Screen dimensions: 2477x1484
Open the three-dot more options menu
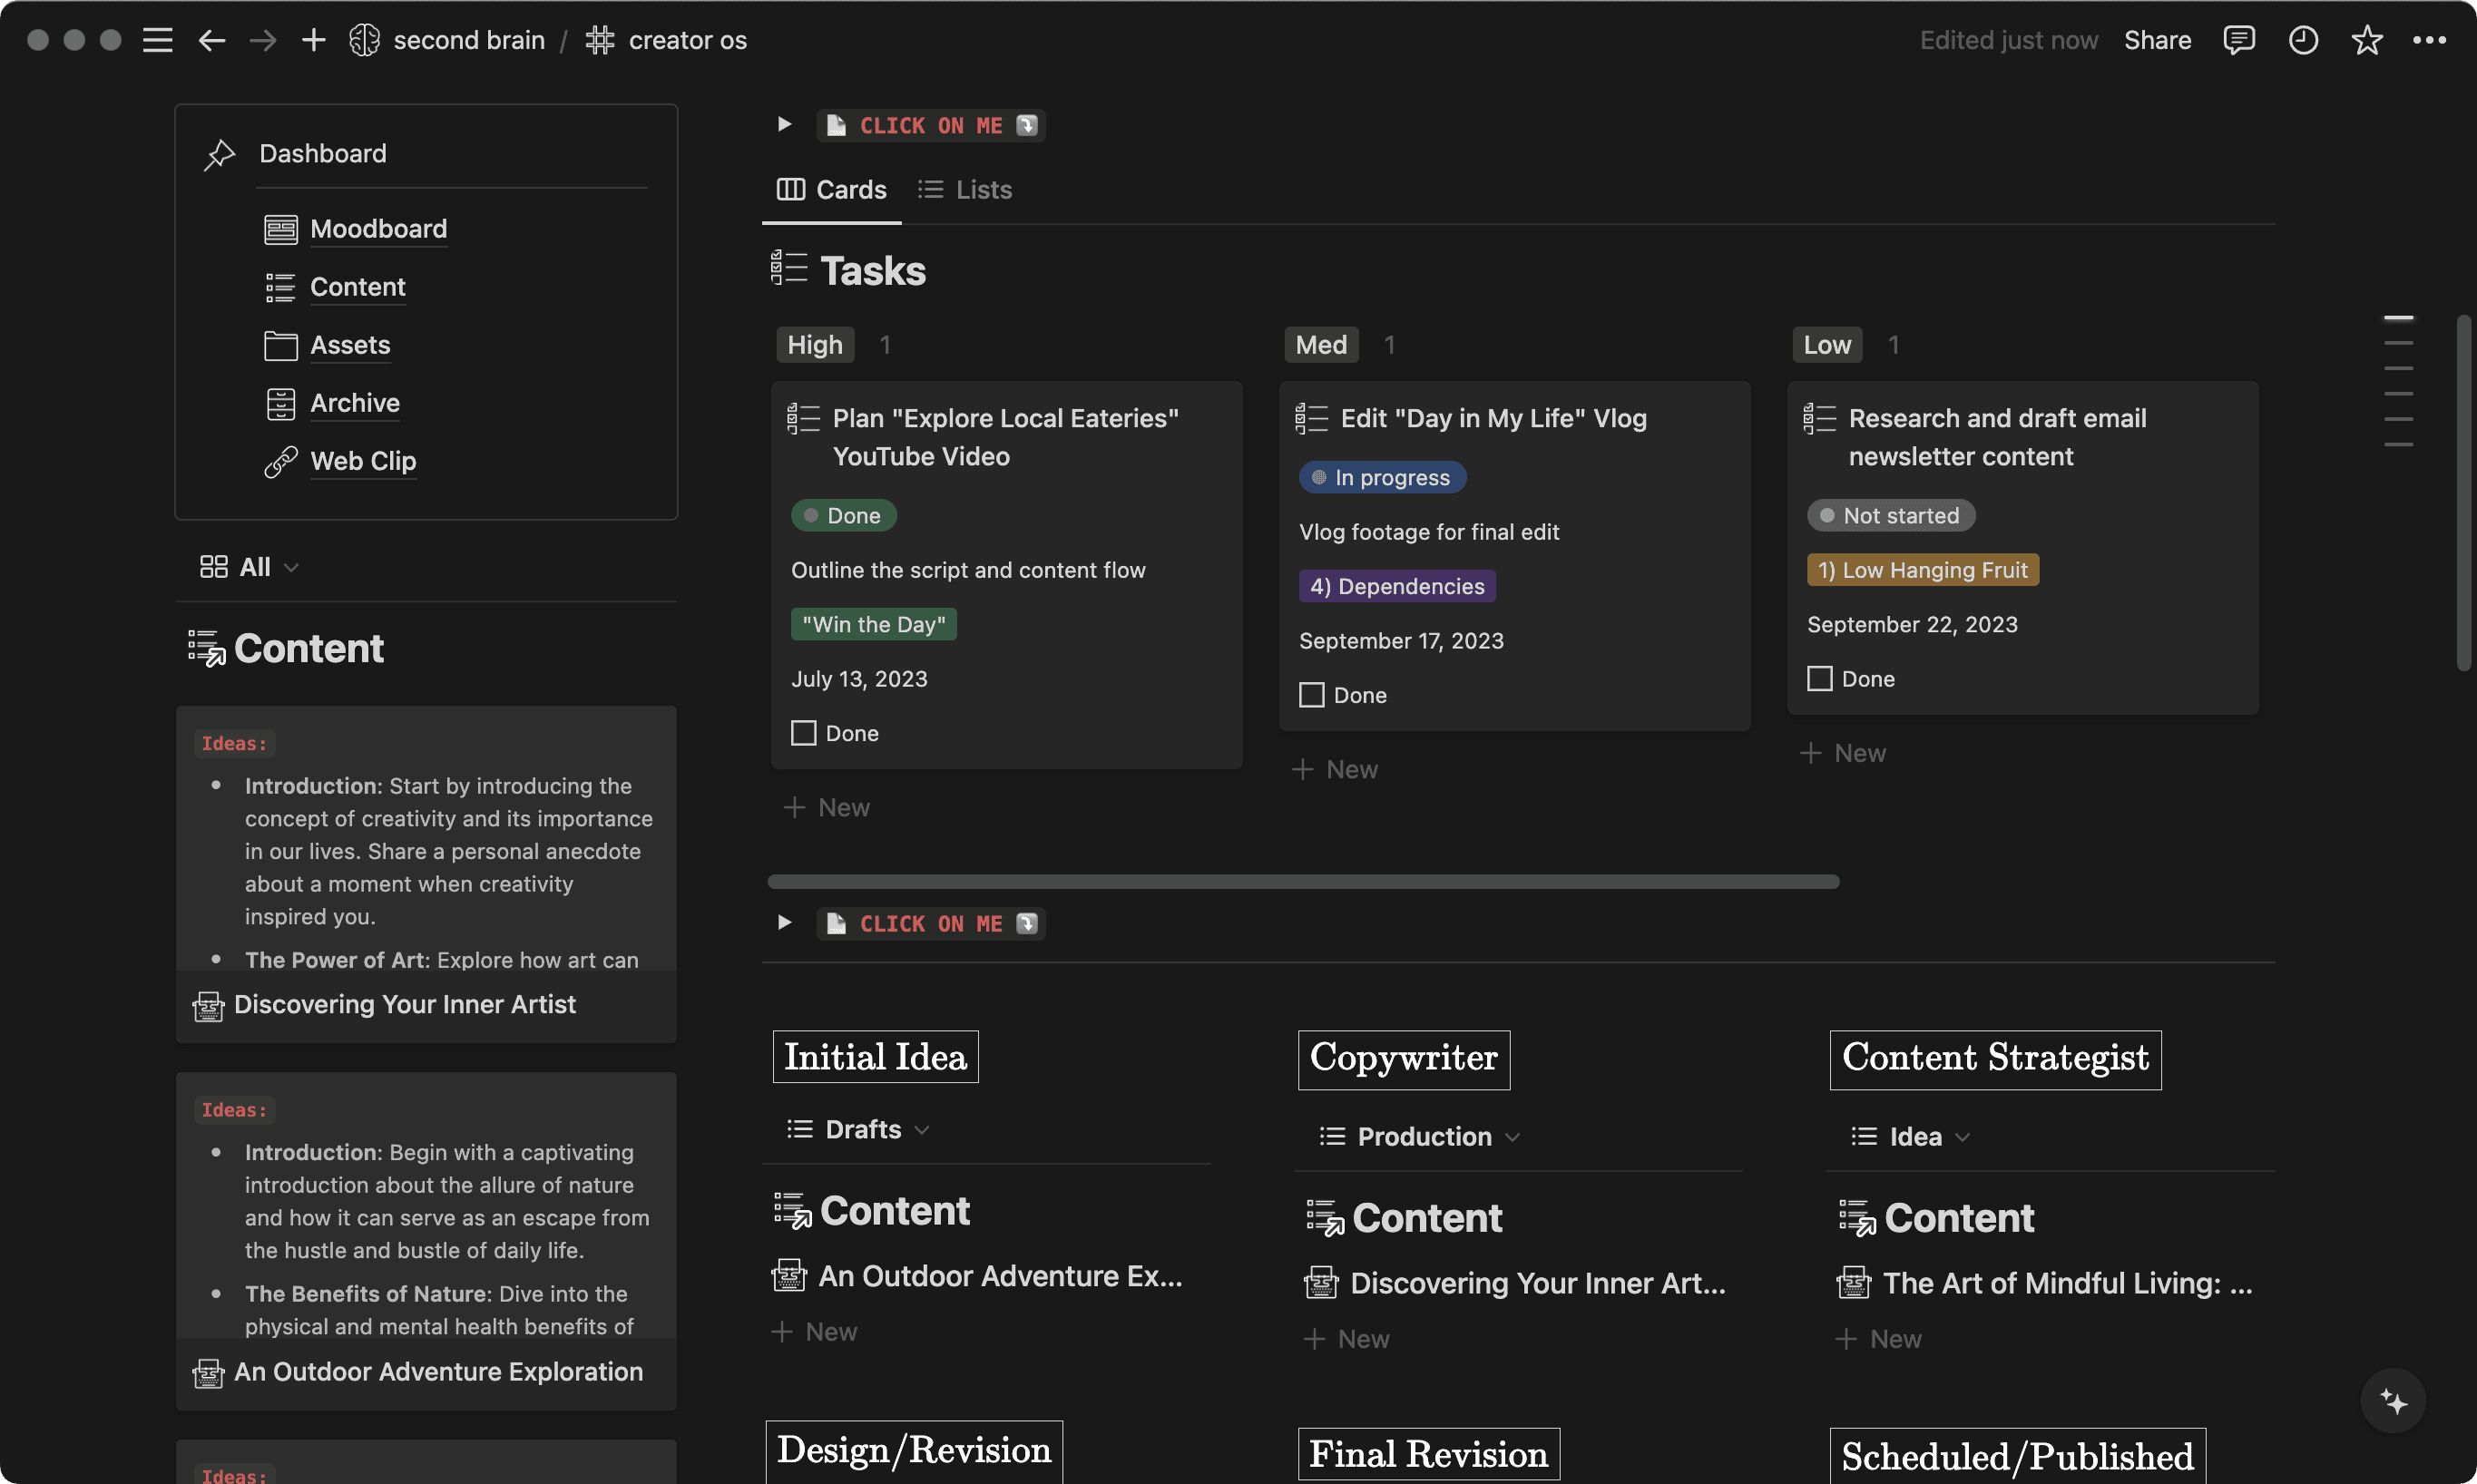[x=2429, y=40]
